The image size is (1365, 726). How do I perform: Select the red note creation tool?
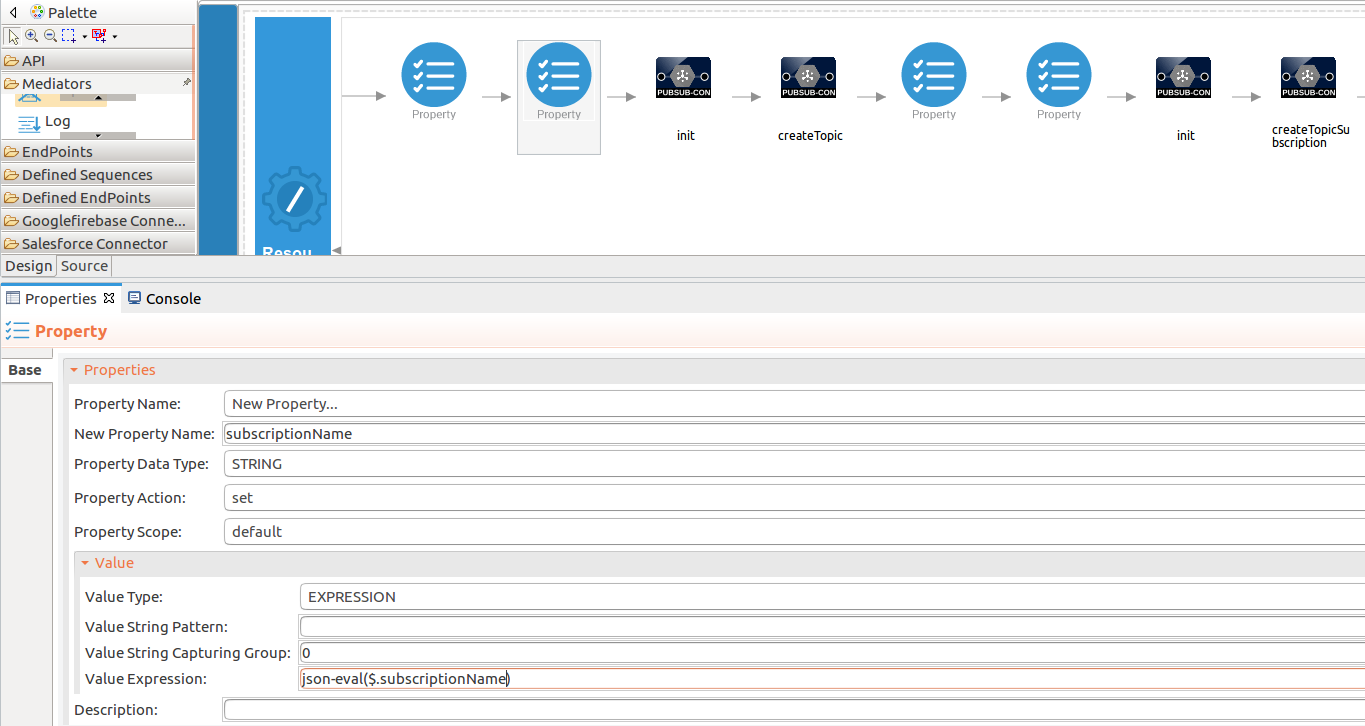(98, 36)
